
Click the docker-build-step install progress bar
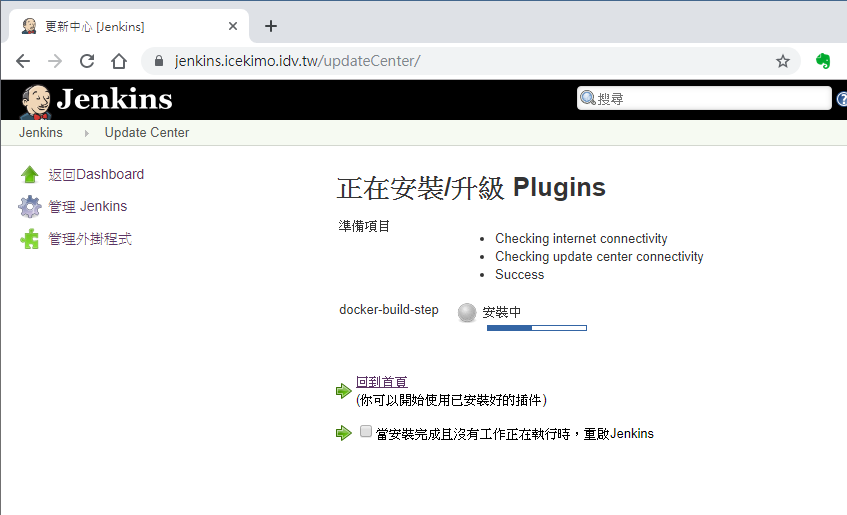click(x=536, y=328)
